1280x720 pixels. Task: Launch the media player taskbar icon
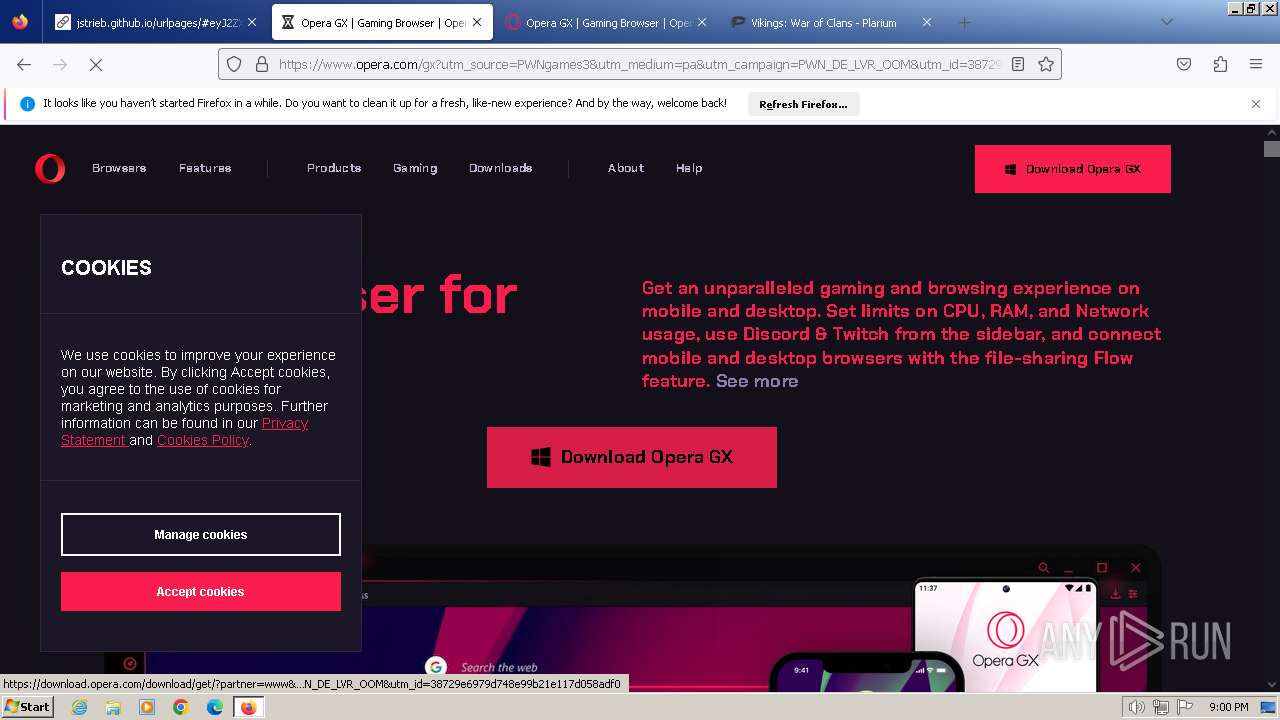147,707
